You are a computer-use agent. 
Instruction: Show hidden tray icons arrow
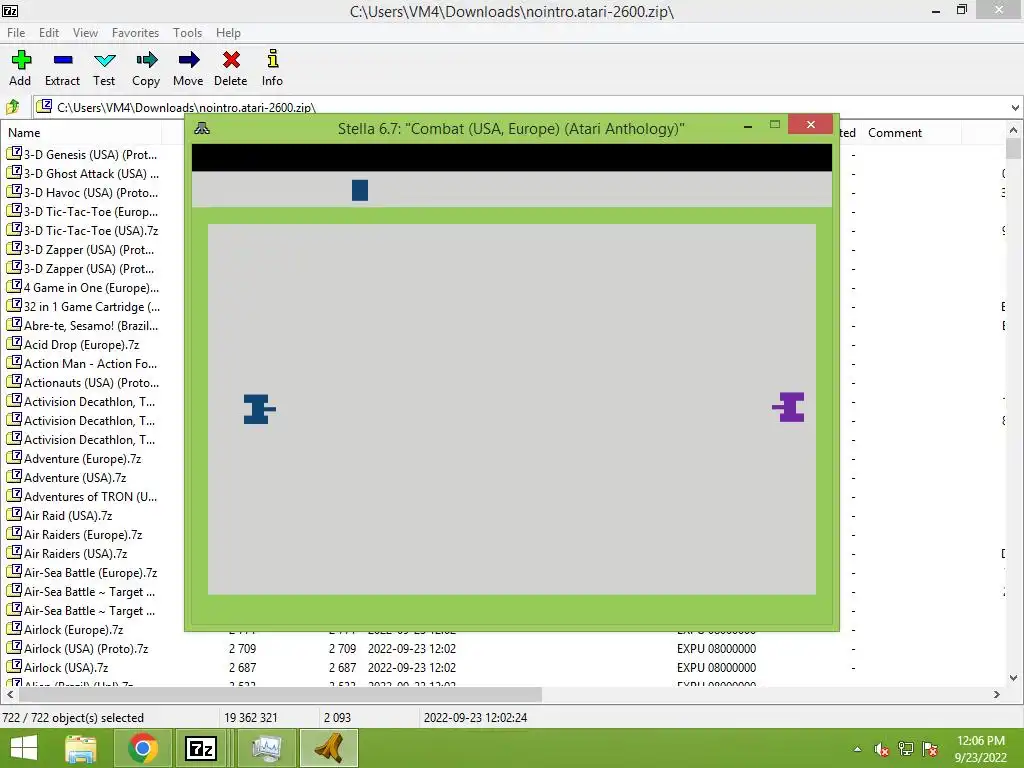tap(857, 750)
